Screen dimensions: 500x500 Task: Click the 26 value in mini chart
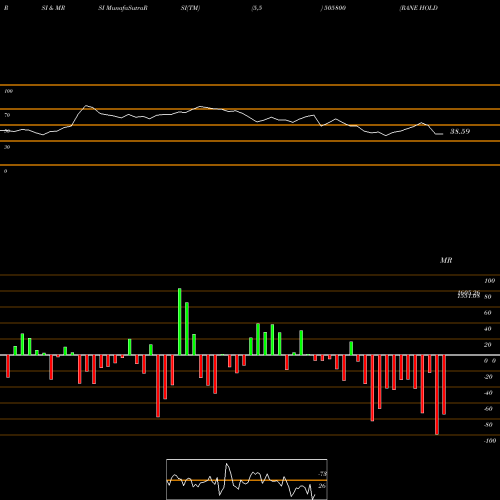322,486
